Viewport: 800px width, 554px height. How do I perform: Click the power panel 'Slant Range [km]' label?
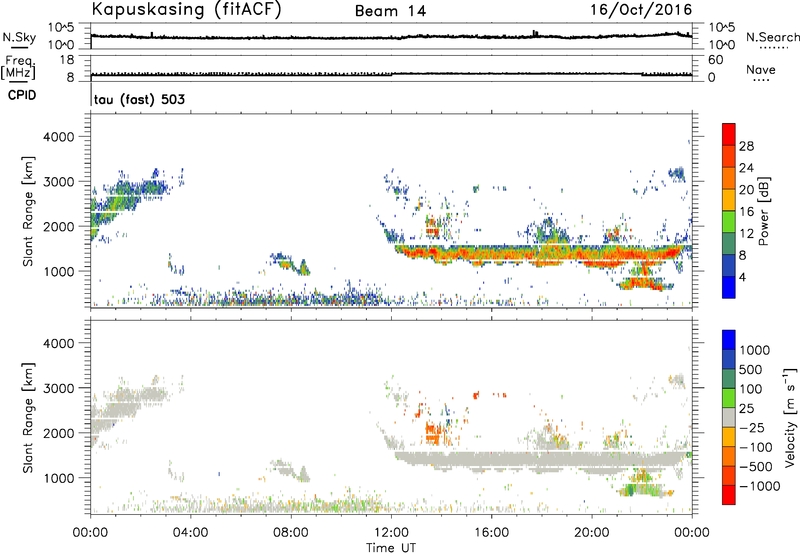coord(28,211)
